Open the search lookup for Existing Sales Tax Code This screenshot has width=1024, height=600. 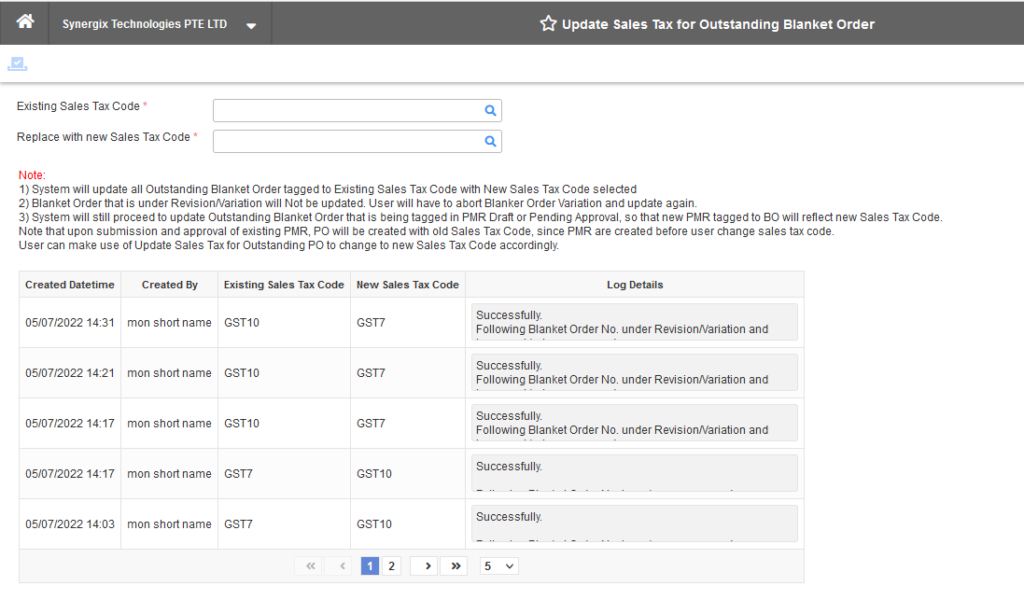coord(489,110)
